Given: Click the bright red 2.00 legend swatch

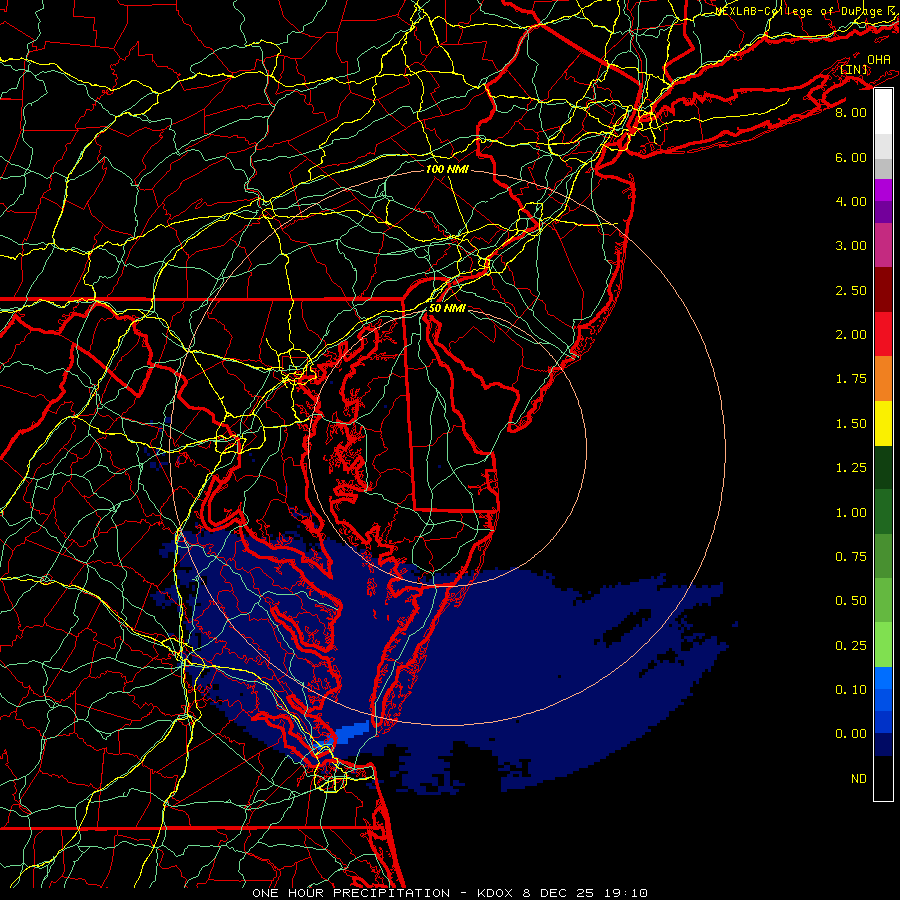Looking at the screenshot, I should coord(883,334).
